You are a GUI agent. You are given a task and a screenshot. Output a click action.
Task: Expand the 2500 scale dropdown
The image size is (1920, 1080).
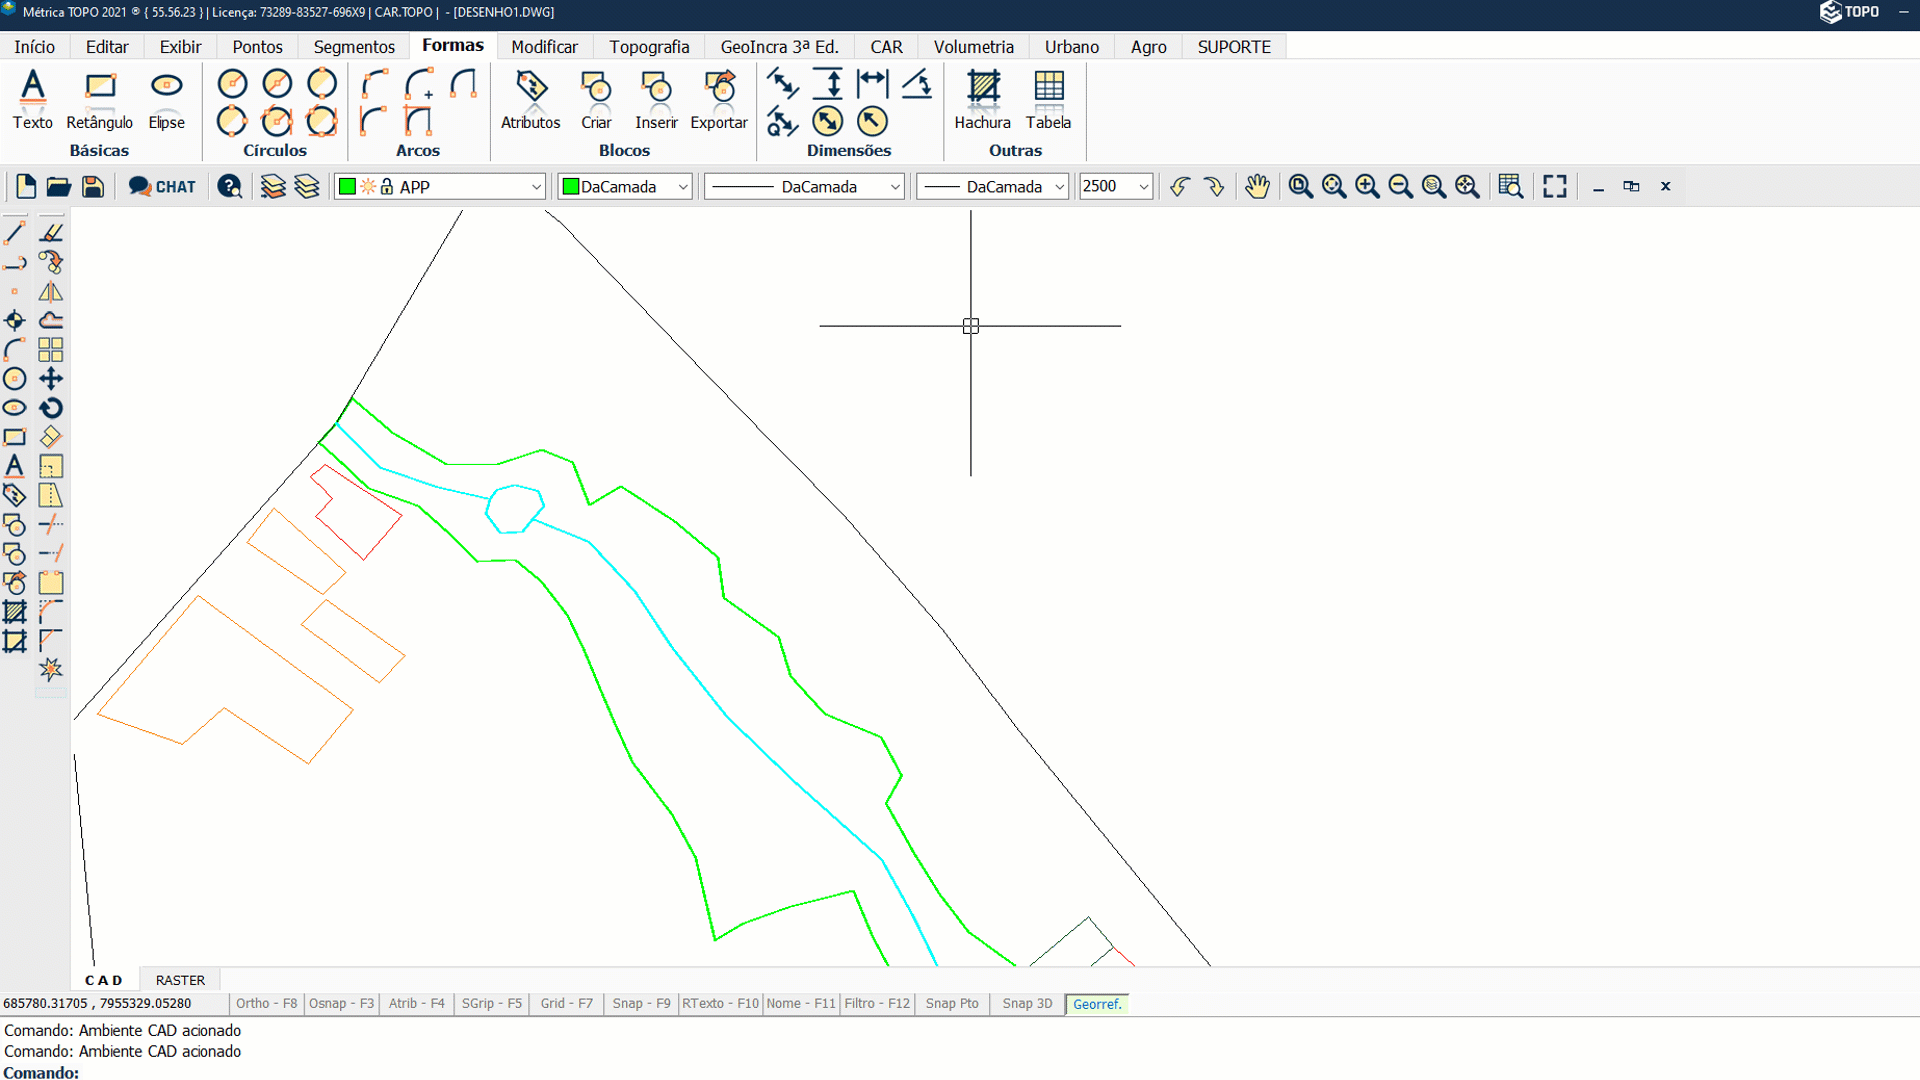[x=1143, y=187]
